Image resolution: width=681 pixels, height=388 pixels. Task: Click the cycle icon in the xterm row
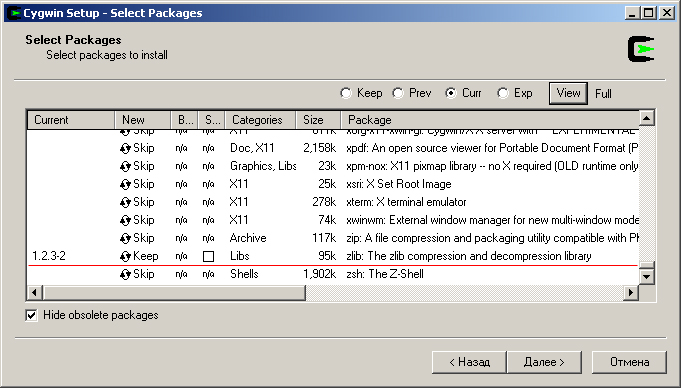pyautogui.click(x=125, y=202)
